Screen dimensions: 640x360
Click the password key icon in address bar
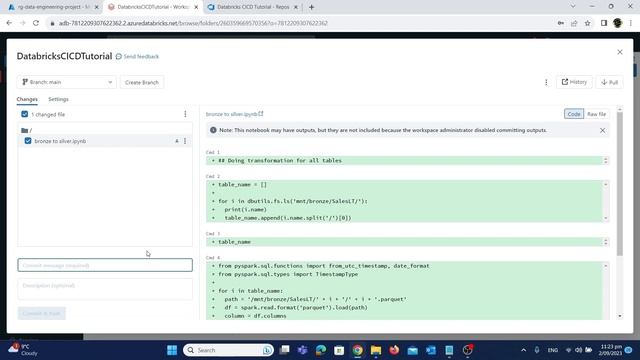coord(561,23)
